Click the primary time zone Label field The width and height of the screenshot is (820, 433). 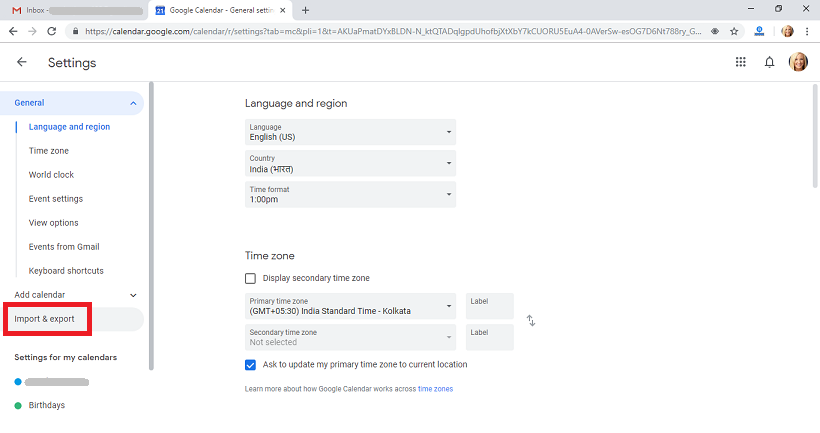tap(489, 306)
